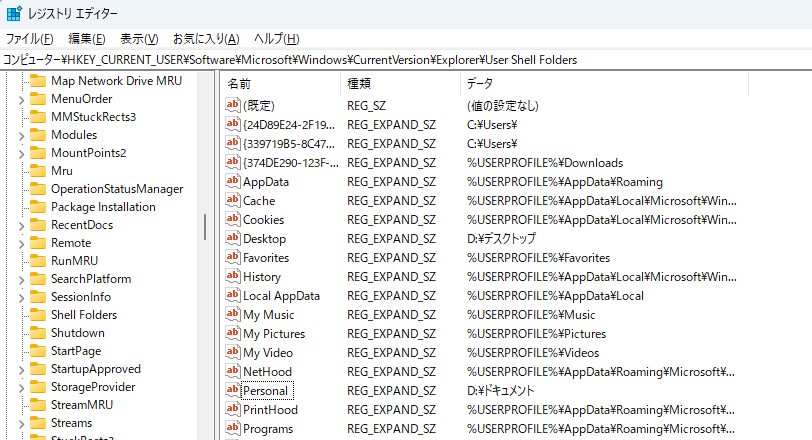
Task: Click the {374DE290-123F value icon
Action: (x=233, y=162)
